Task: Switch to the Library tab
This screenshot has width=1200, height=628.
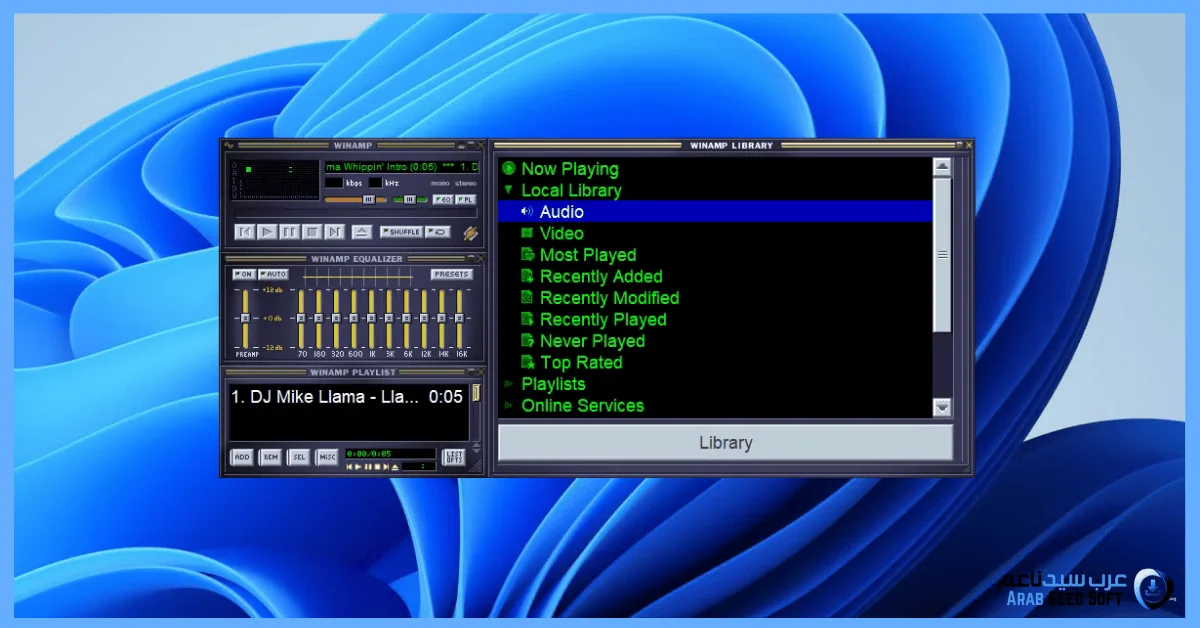Action: pyautogui.click(x=724, y=441)
